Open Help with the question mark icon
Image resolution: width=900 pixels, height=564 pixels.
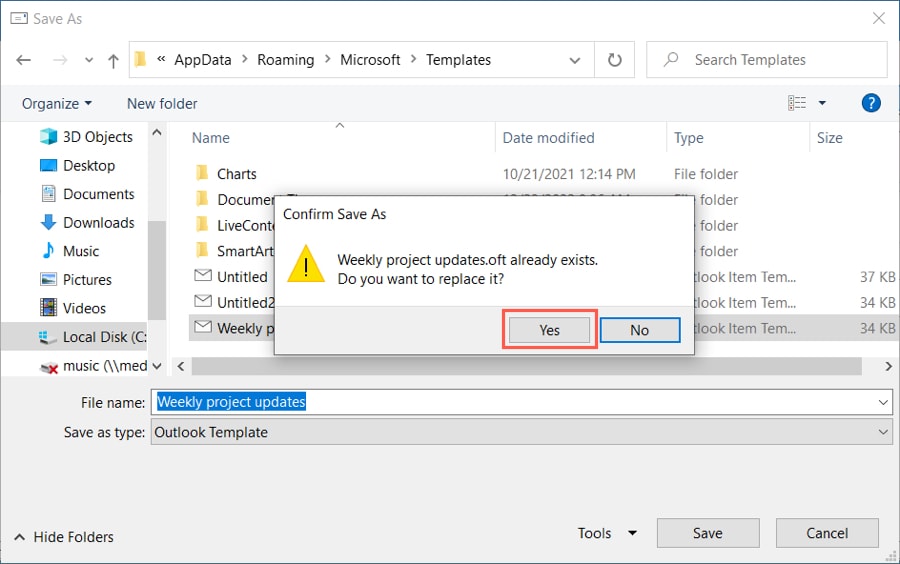[871, 103]
